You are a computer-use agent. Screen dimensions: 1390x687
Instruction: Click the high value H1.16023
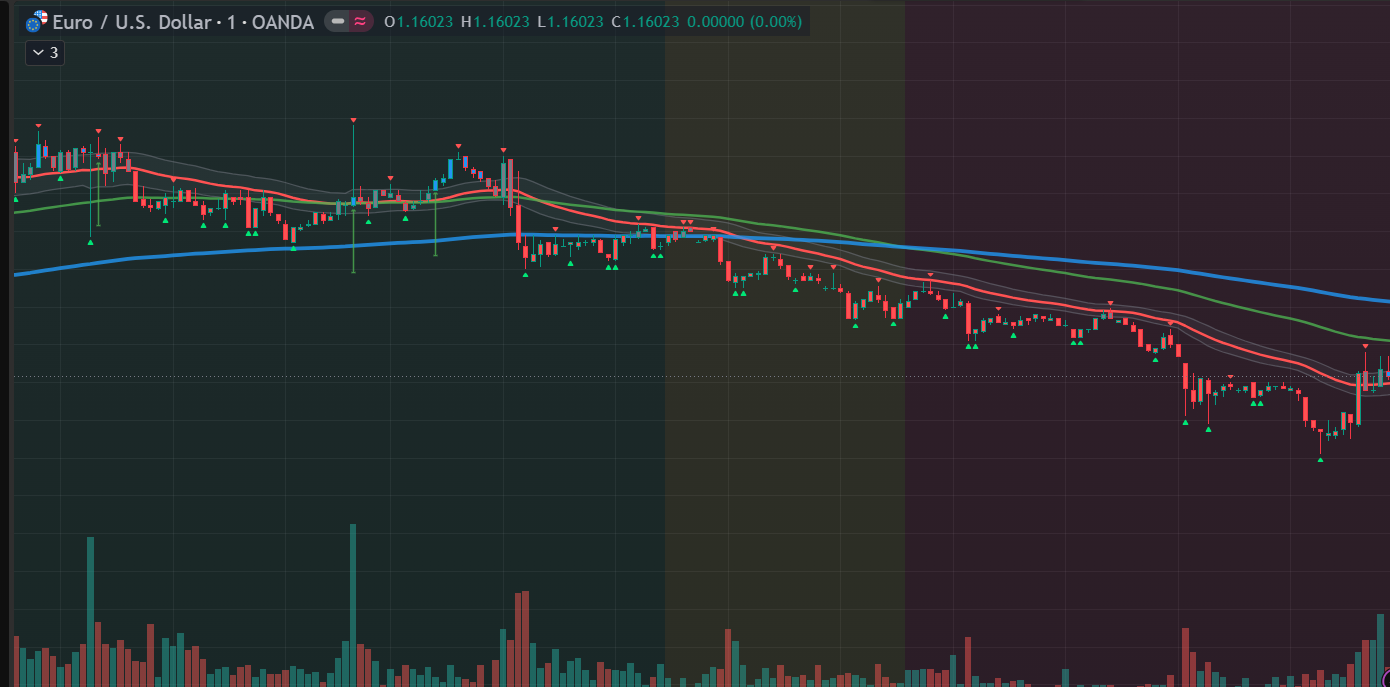point(495,21)
